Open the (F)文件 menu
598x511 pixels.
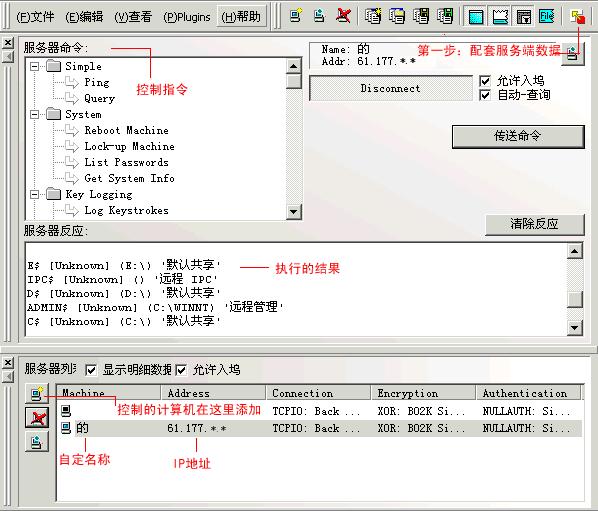(x=35, y=17)
